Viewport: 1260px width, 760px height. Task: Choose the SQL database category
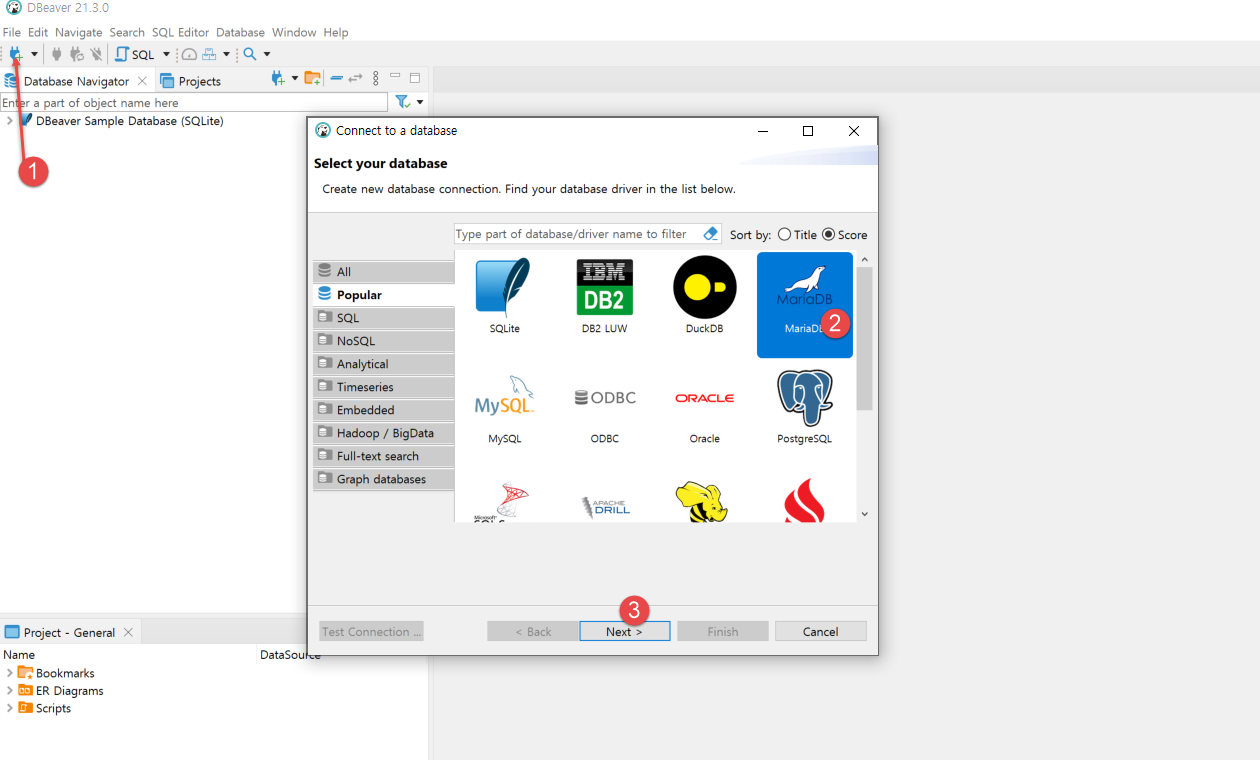pyautogui.click(x=384, y=318)
